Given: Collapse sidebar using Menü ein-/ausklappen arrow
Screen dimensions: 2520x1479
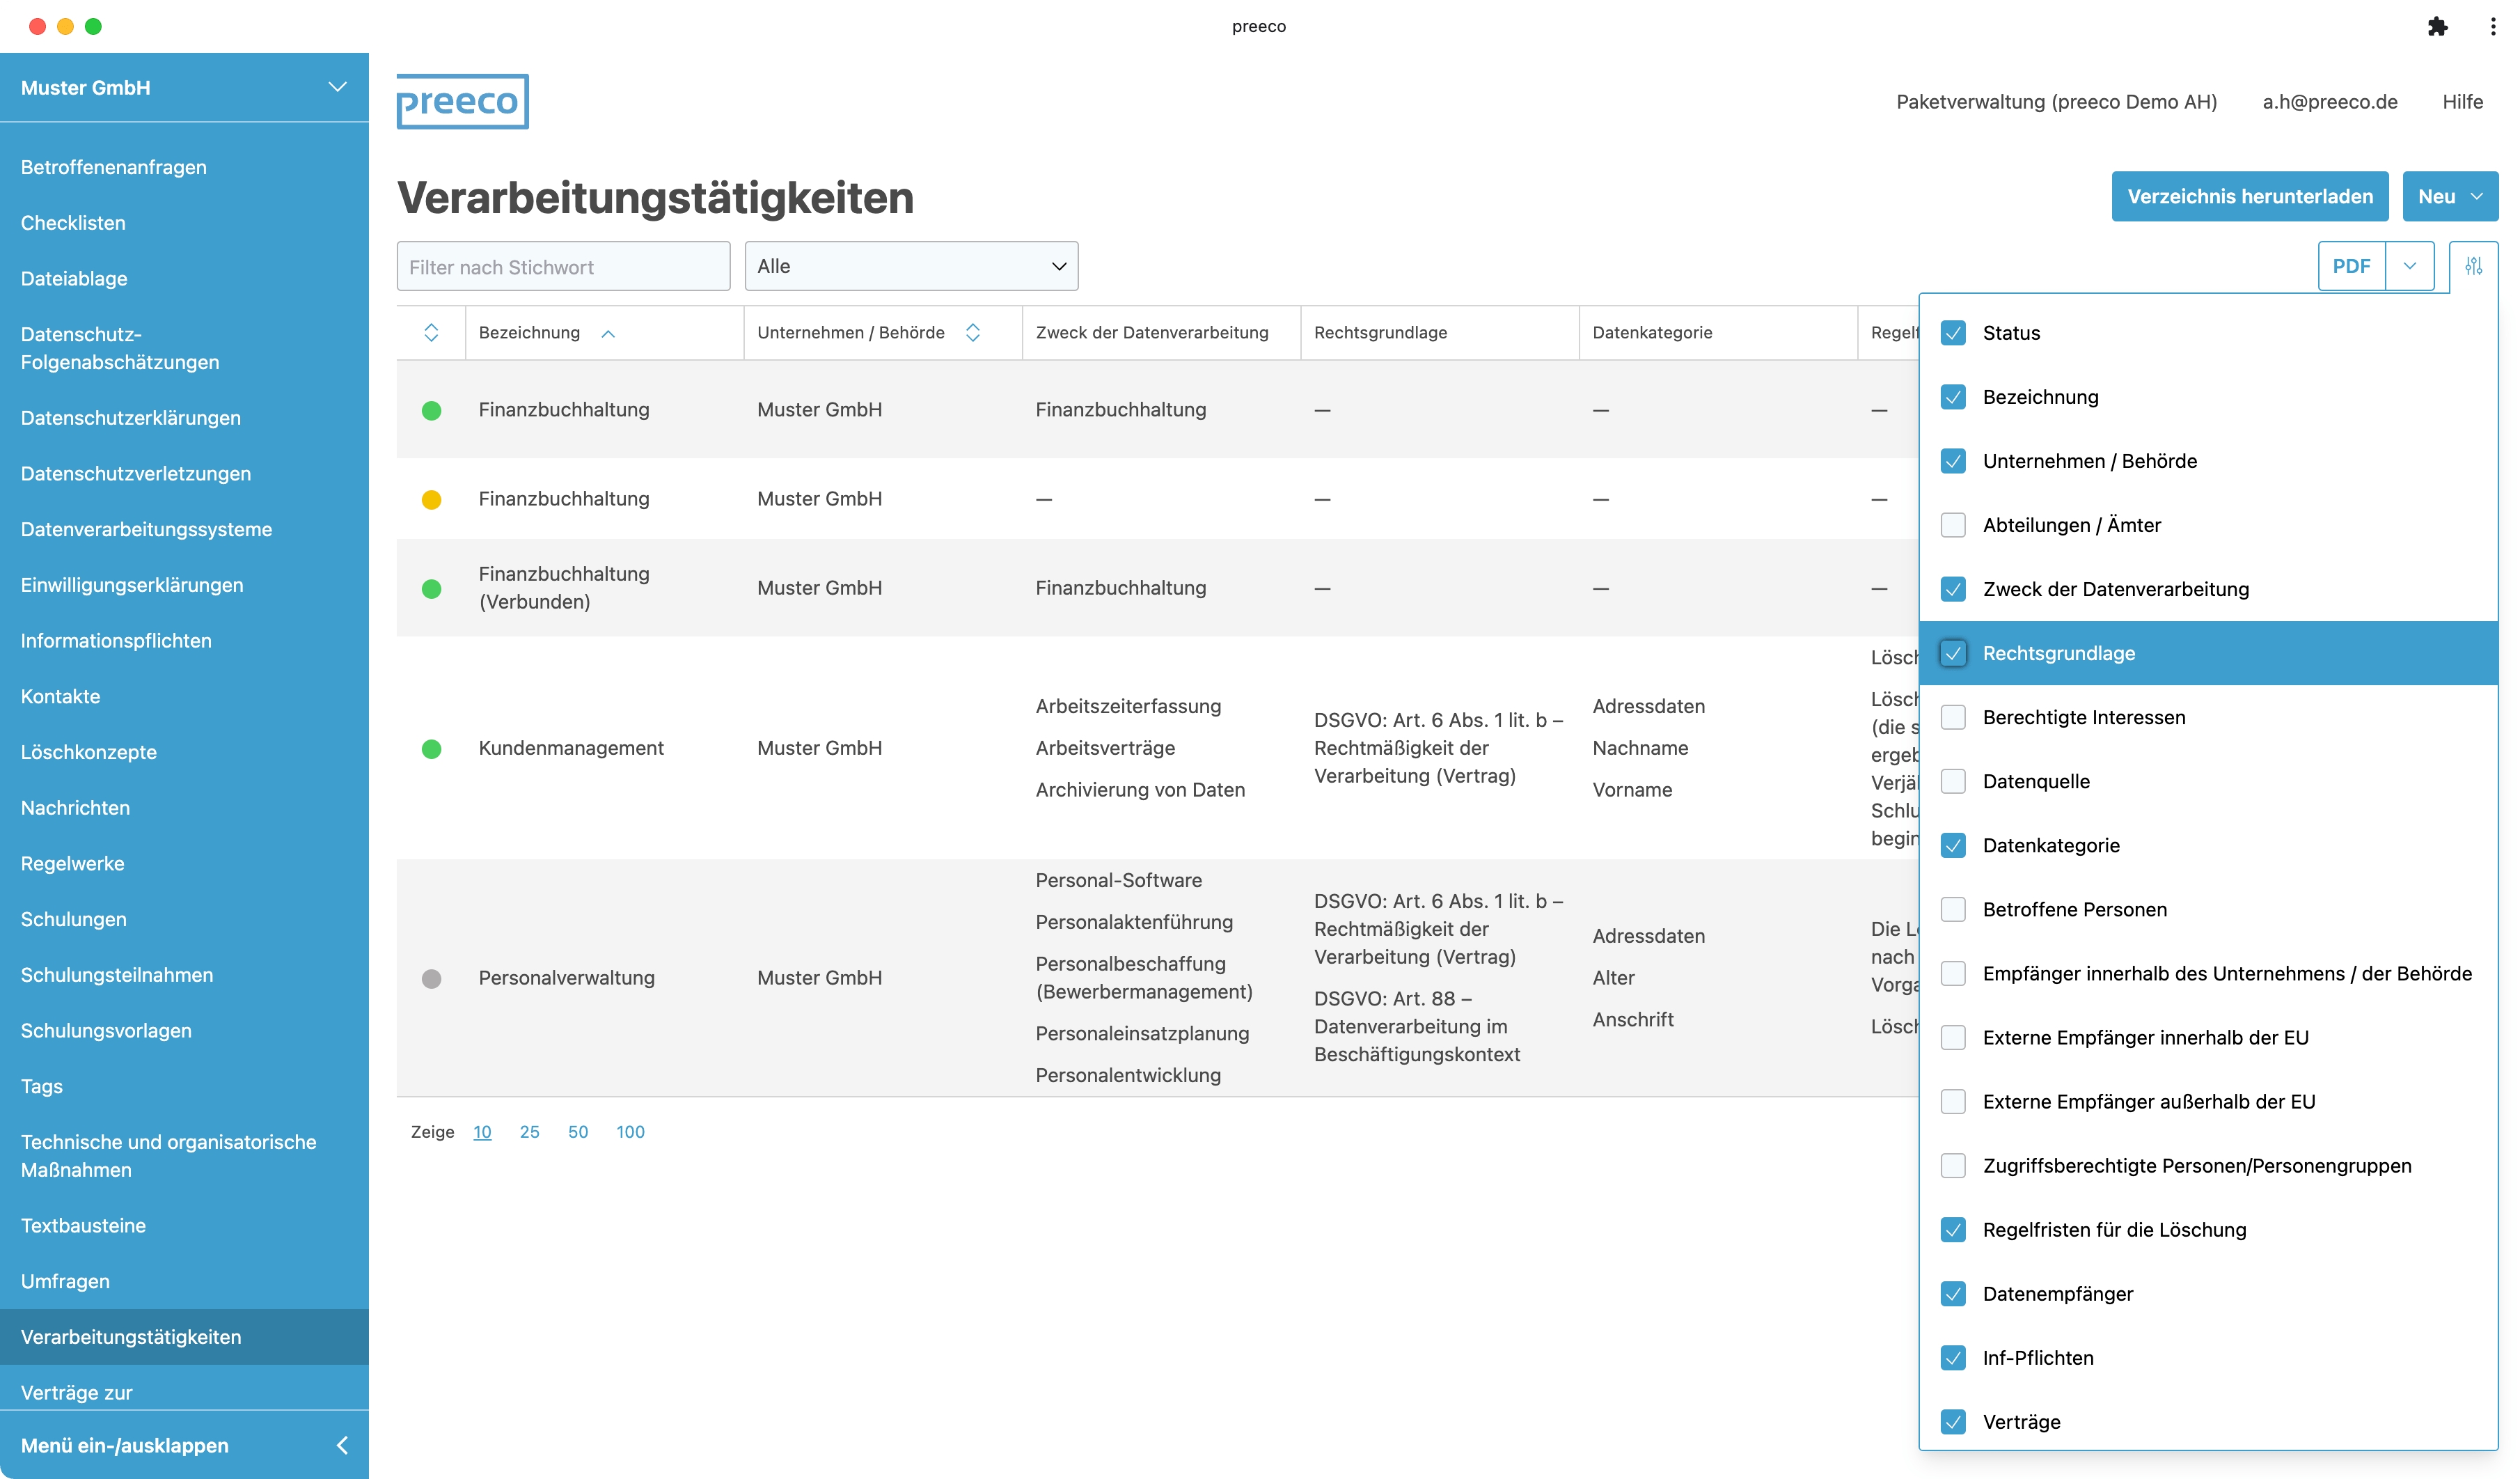Looking at the screenshot, I should (x=342, y=1444).
